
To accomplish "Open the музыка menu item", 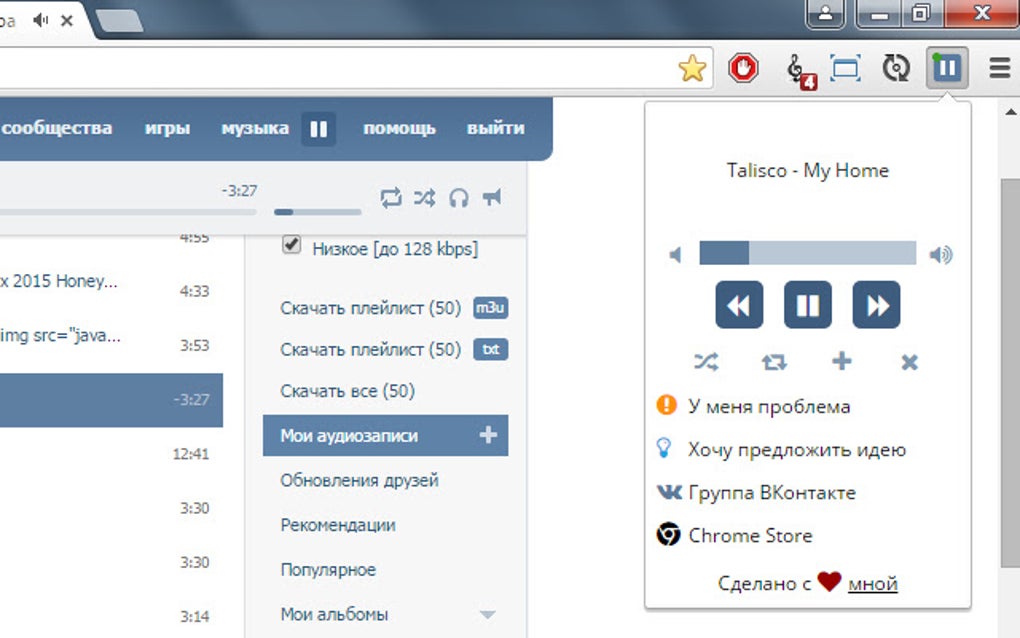I will coord(255,128).
